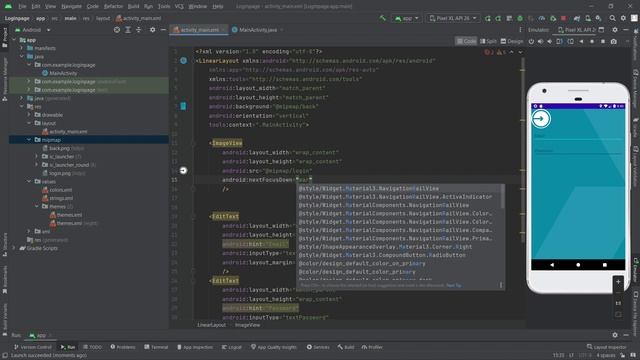Click the Profile app gauge icon
This screenshot has height=360, width=640.
point(542,18)
